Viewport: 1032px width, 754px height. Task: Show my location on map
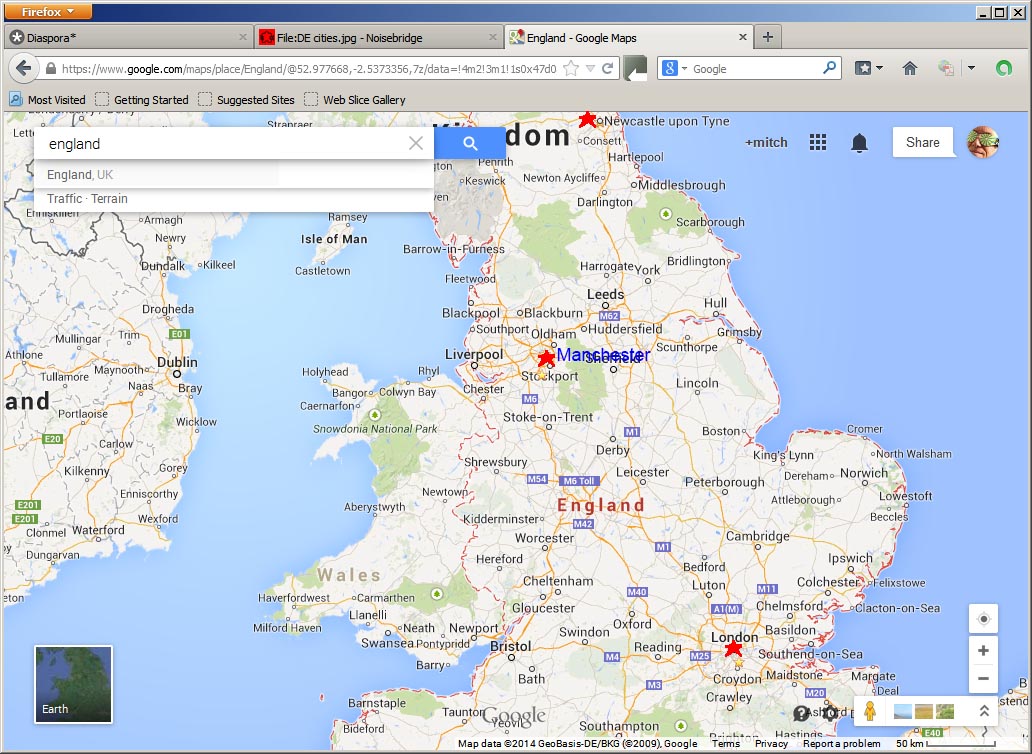(x=983, y=619)
